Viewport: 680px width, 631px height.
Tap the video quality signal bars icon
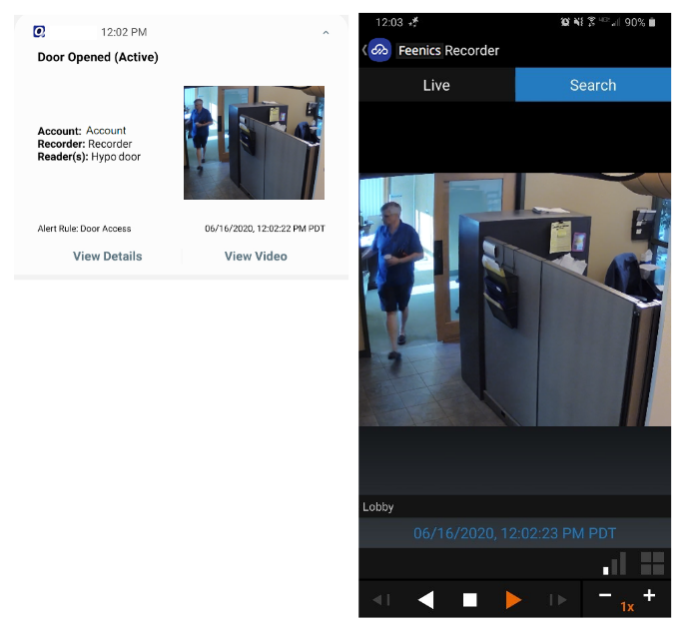(615, 563)
